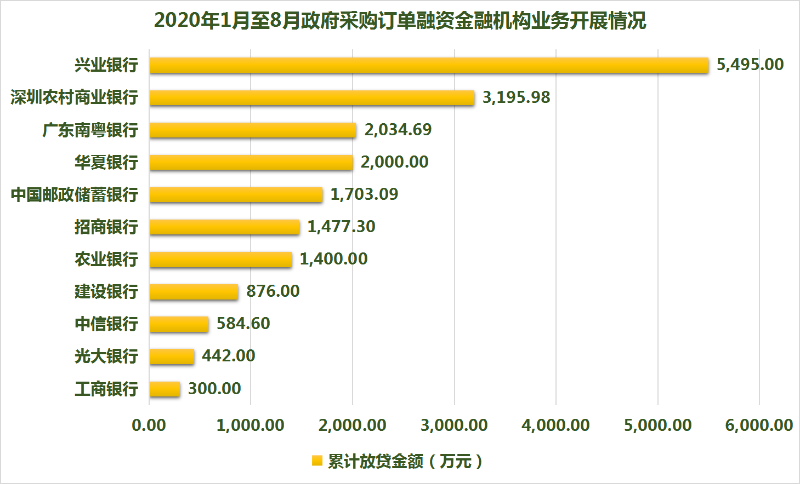Select the 中国邮政储蓄银行 category label
The image size is (800, 484).
74,194
